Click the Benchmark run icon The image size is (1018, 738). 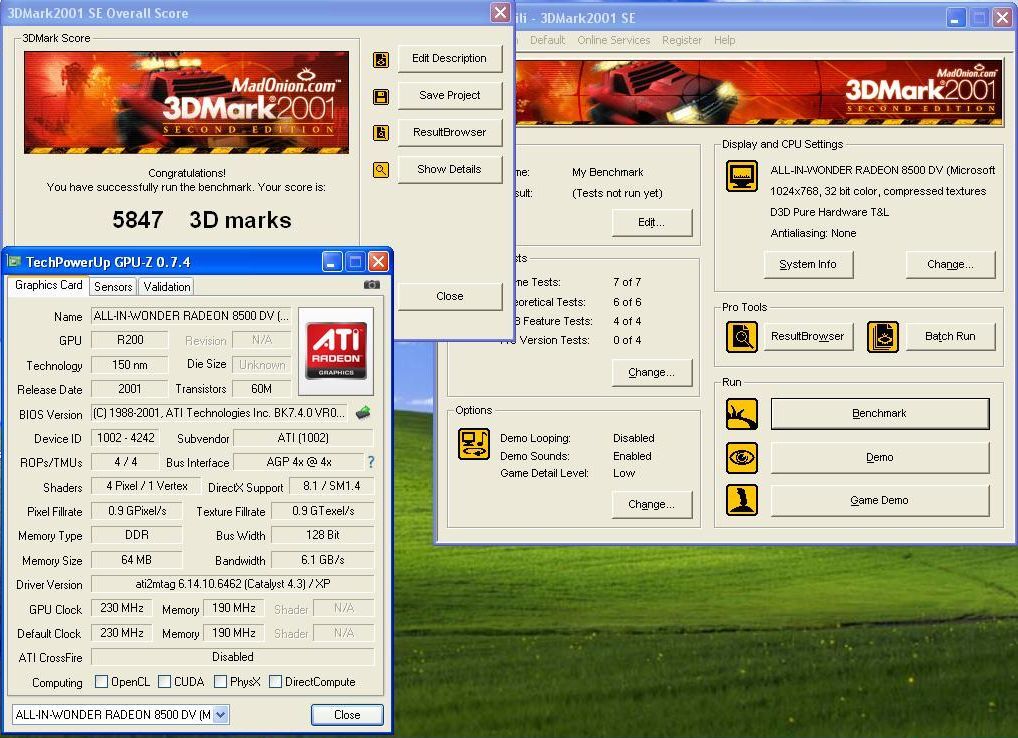741,413
